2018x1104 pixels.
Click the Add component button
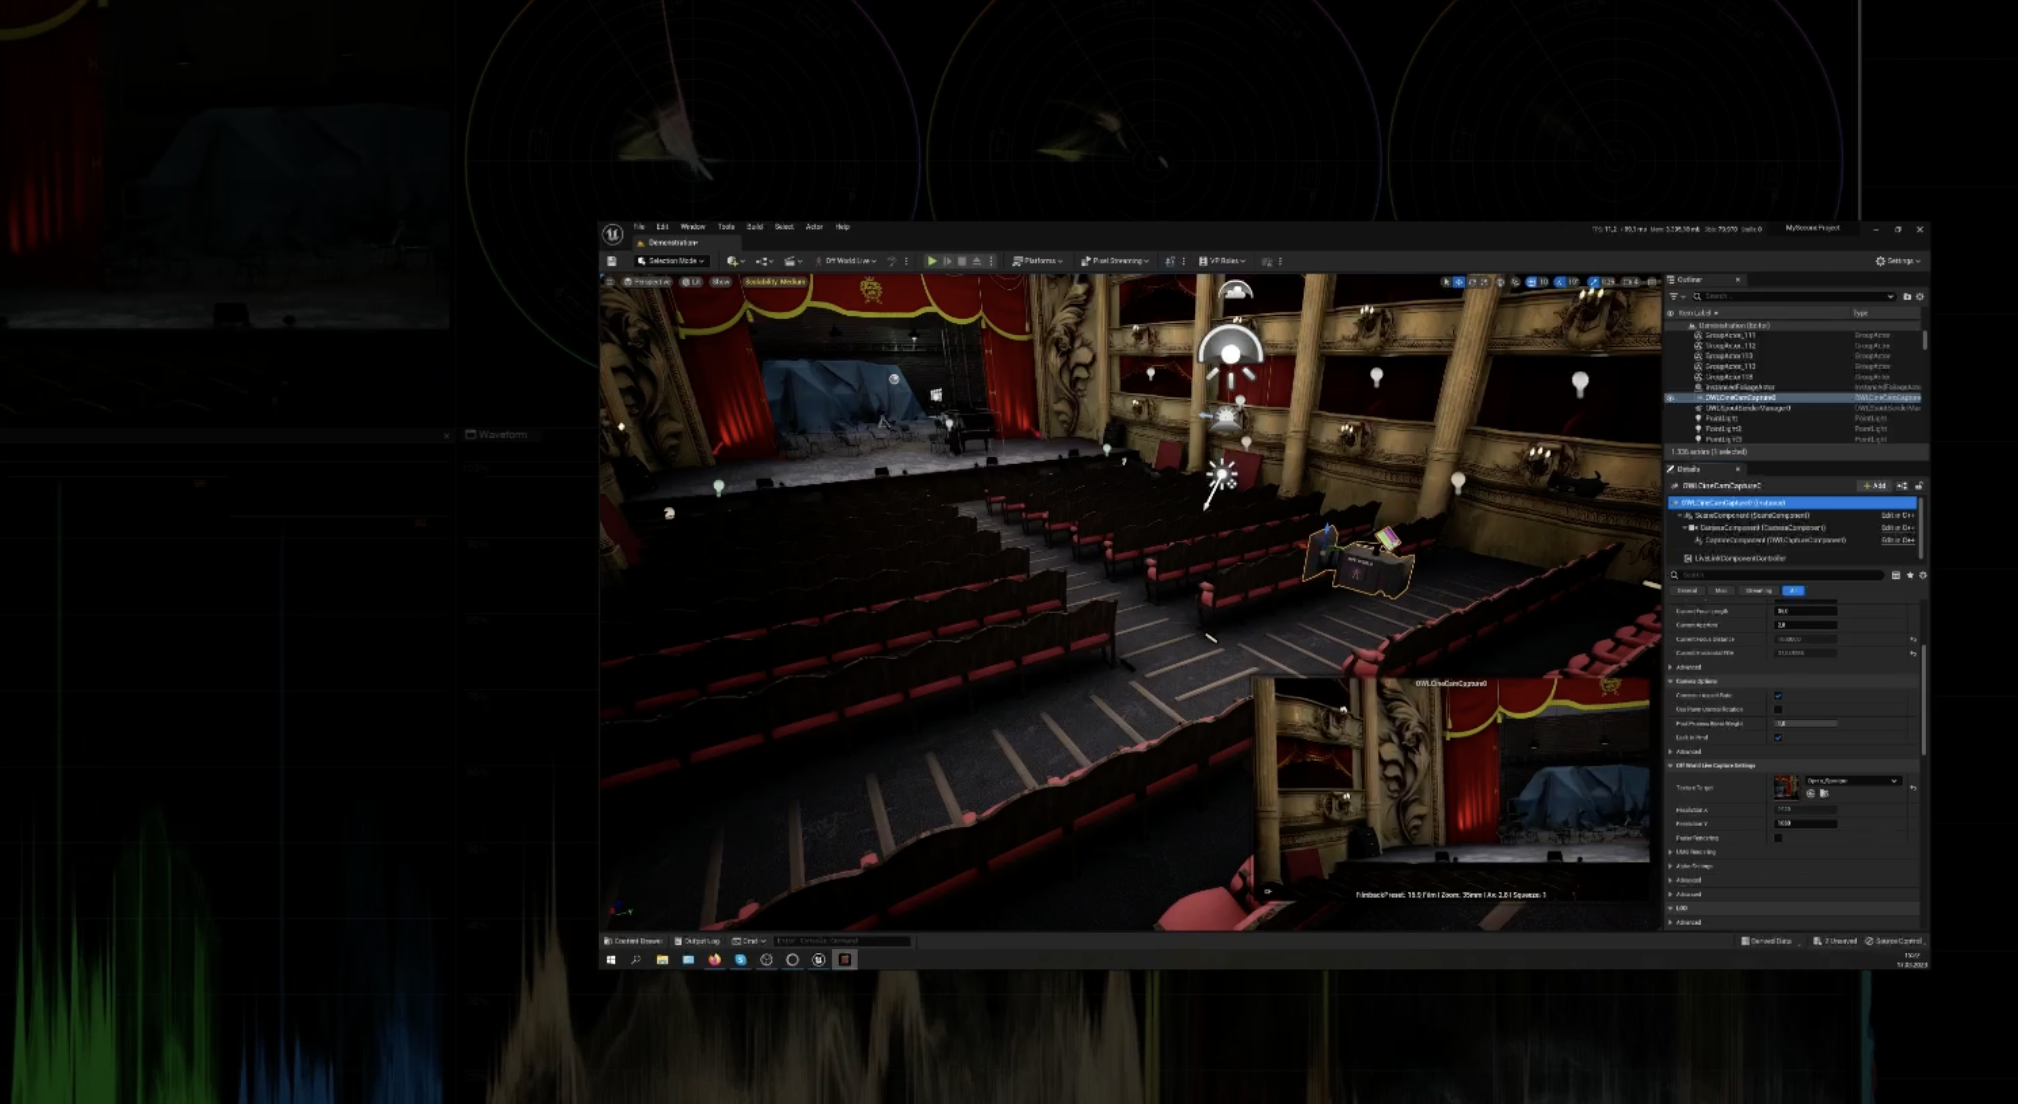[1875, 486]
